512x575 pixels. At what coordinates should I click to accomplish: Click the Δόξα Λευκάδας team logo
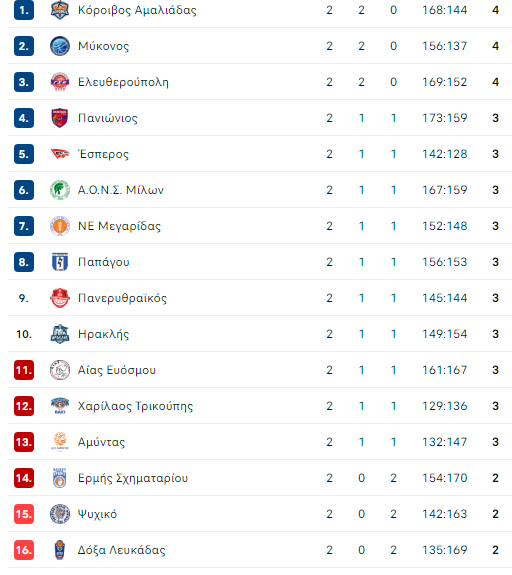60,550
